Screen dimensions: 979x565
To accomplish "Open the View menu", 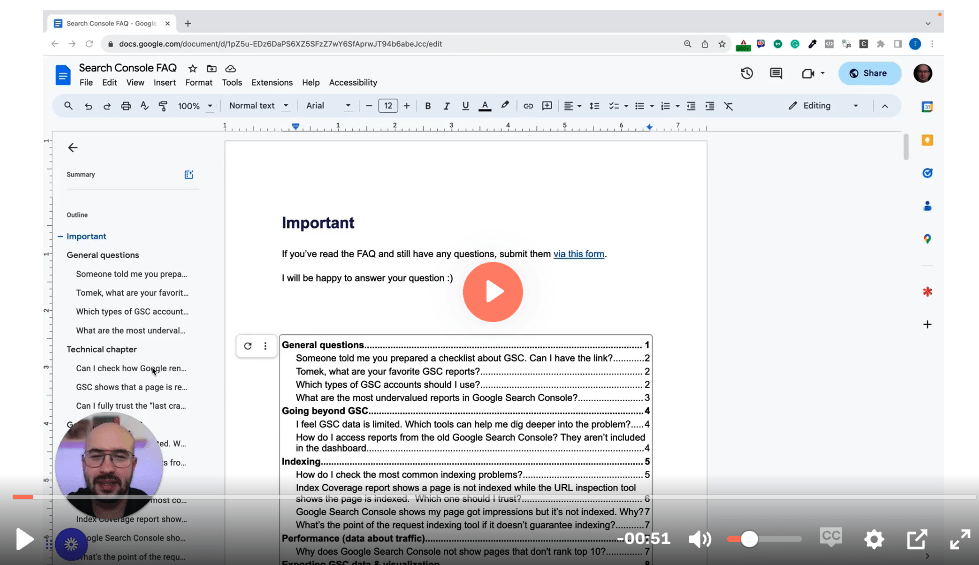I will tap(135, 82).
